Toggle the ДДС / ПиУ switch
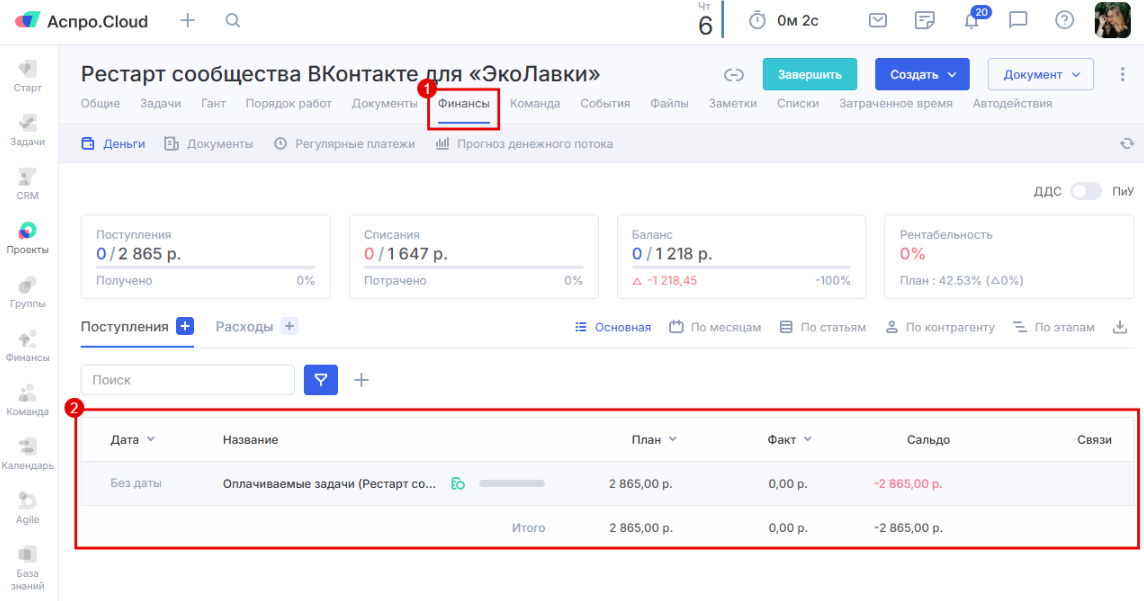This screenshot has height=601, width=1144. (x=1085, y=191)
